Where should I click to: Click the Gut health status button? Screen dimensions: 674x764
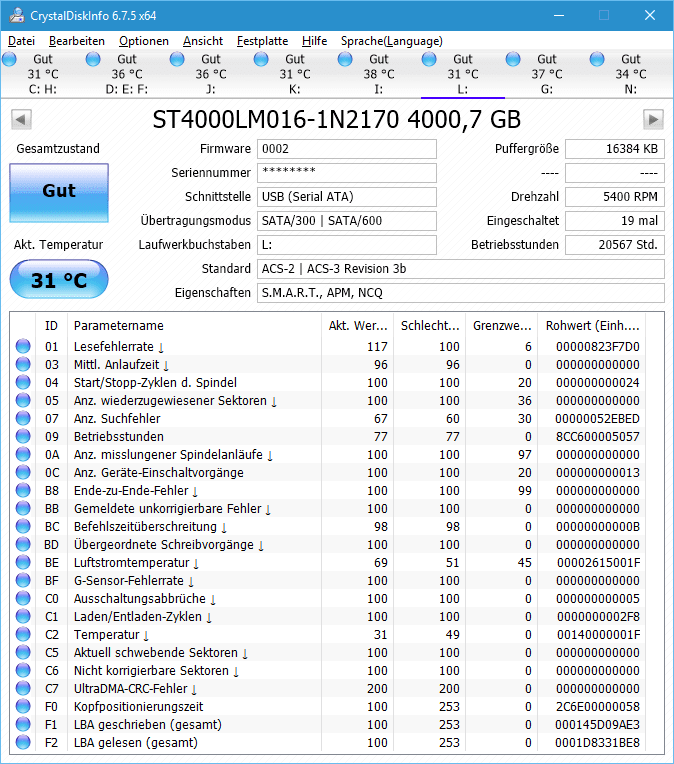tap(59, 193)
